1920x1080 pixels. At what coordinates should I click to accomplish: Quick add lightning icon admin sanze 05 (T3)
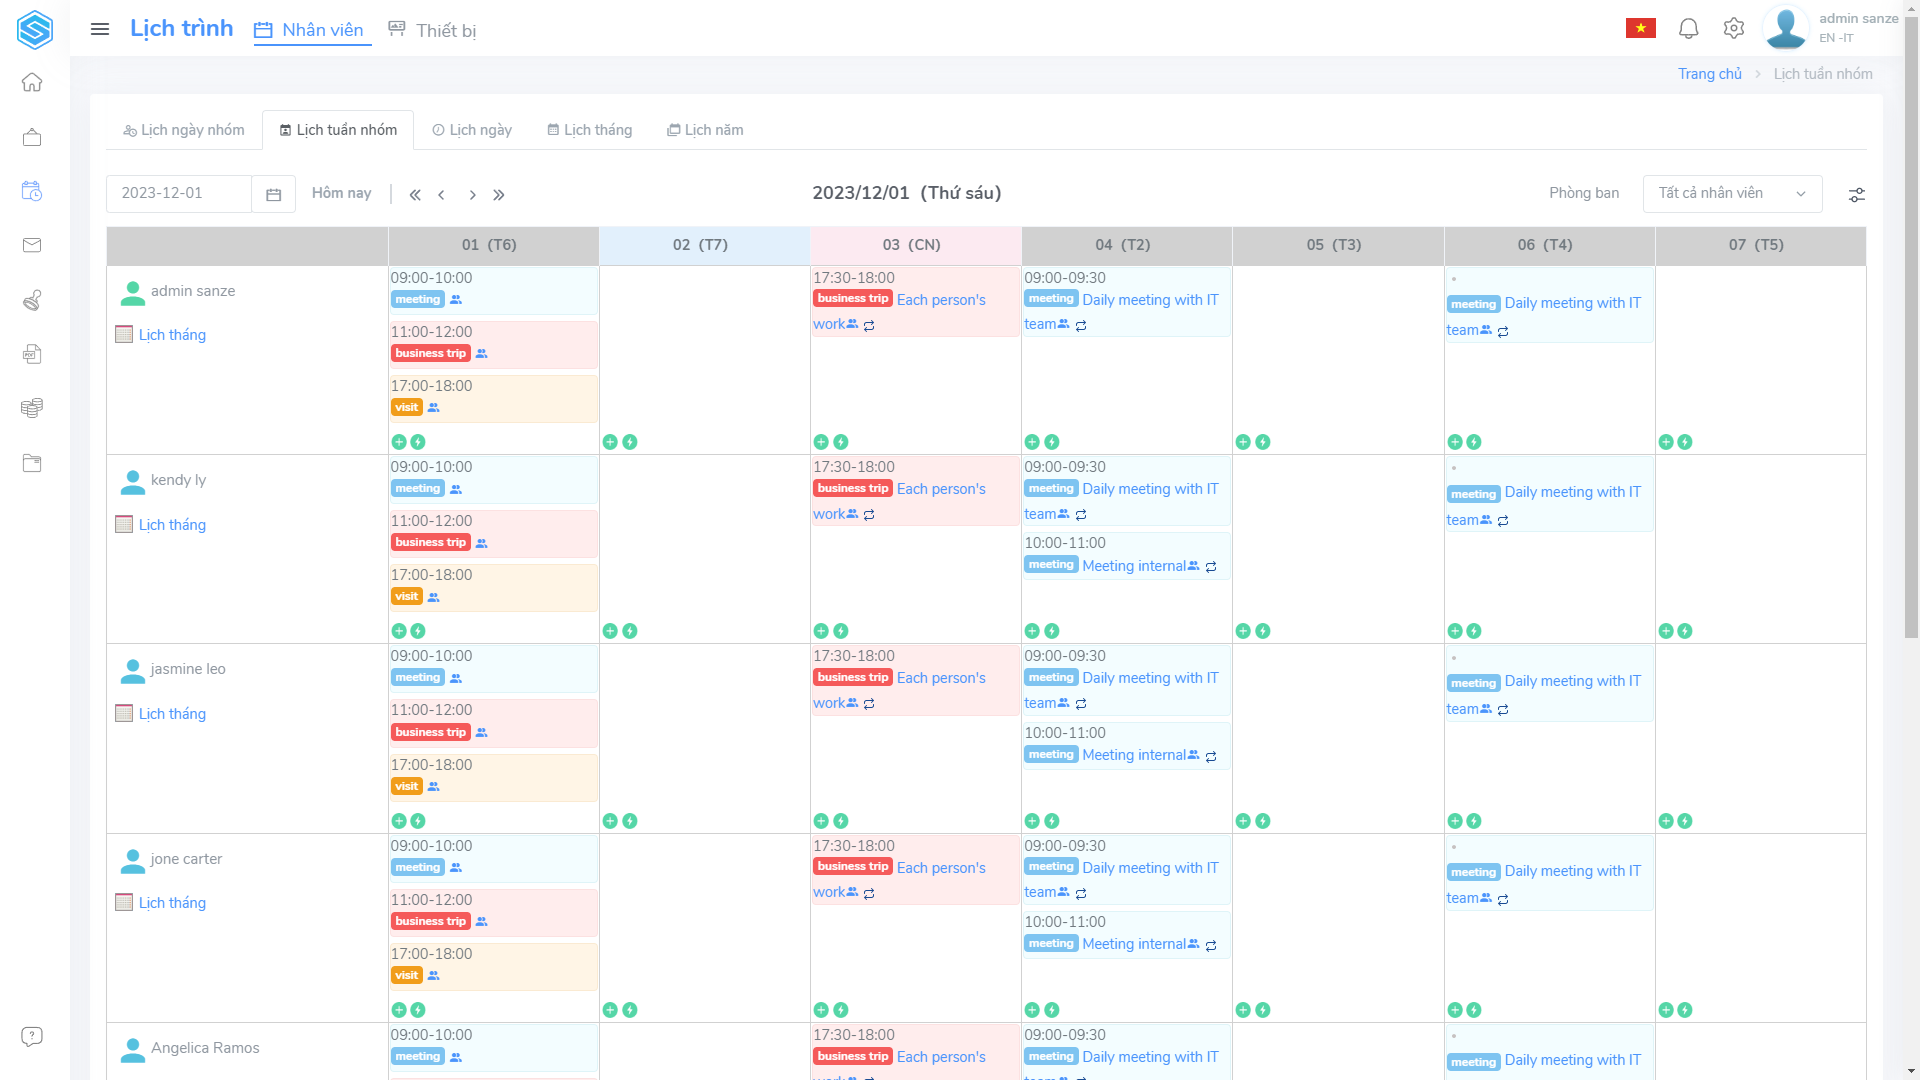(1263, 442)
